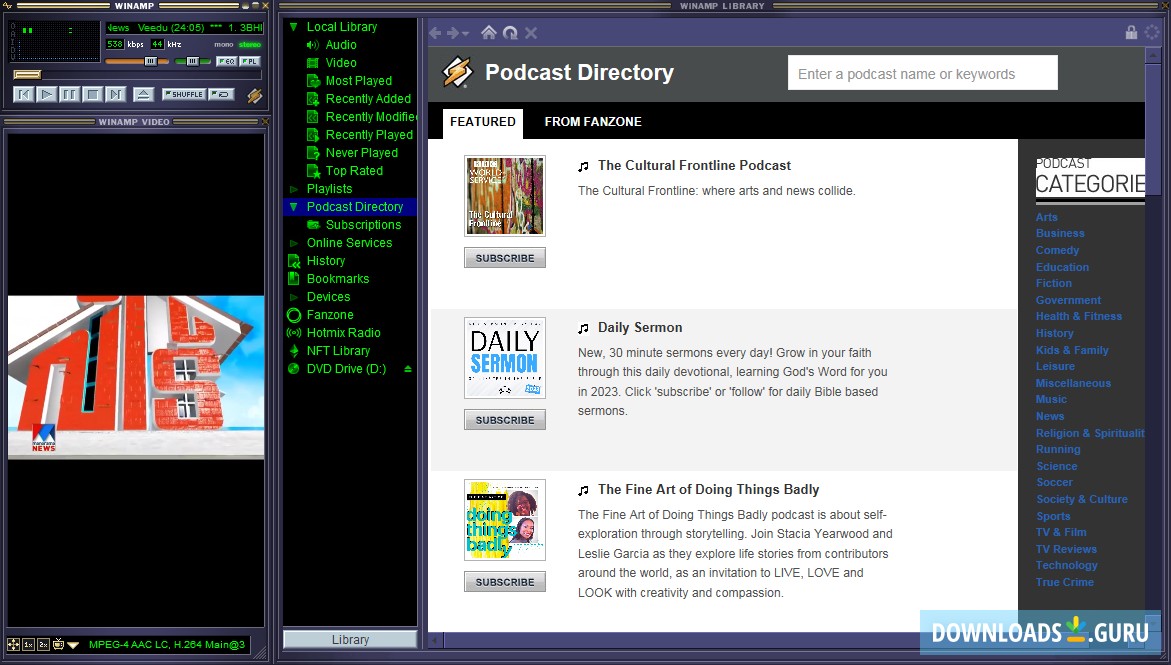
Task: Open Video in Local Library
Action: tap(341, 63)
